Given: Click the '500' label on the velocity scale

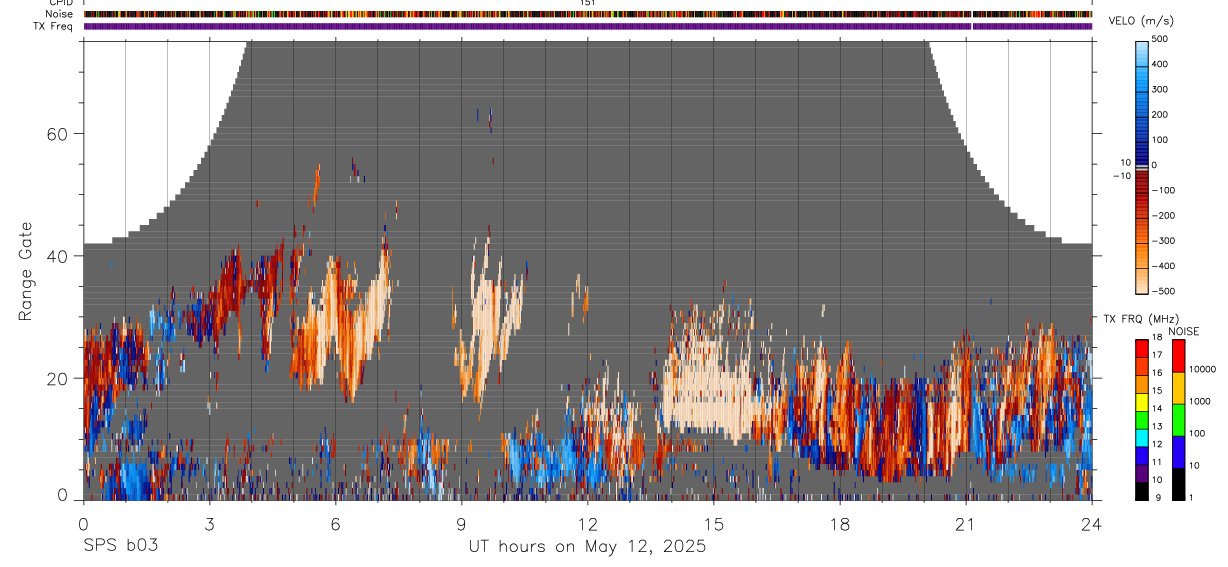Looking at the screenshot, I should tap(1162, 40).
